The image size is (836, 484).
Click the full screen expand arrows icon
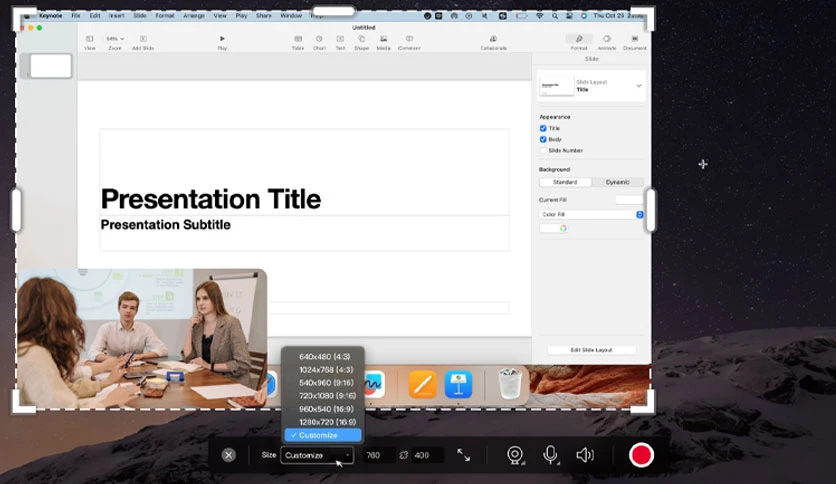(x=463, y=455)
